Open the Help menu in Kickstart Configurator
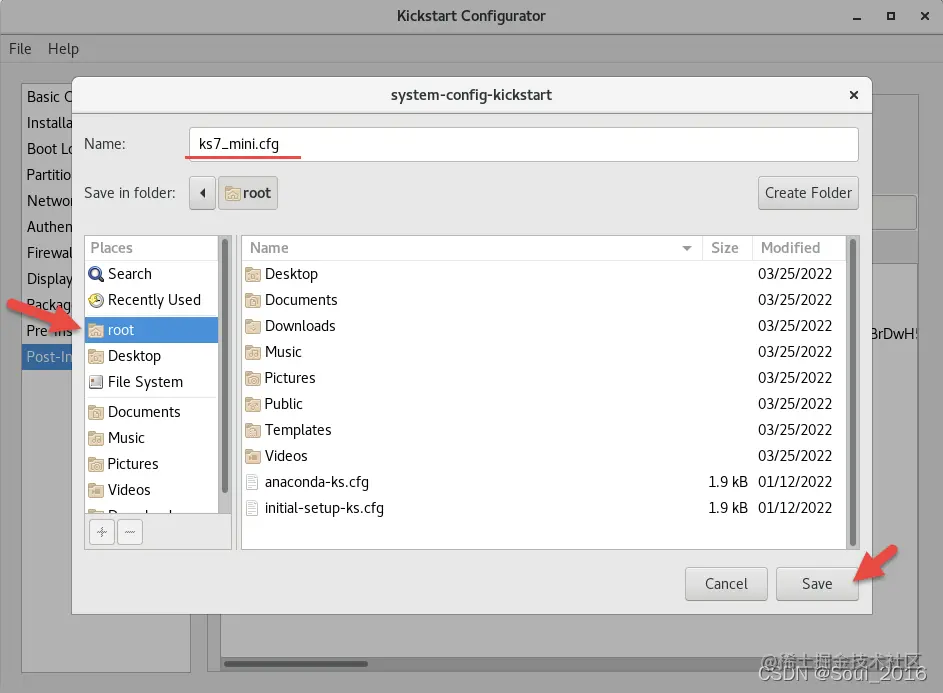This screenshot has width=943, height=693. [63, 49]
